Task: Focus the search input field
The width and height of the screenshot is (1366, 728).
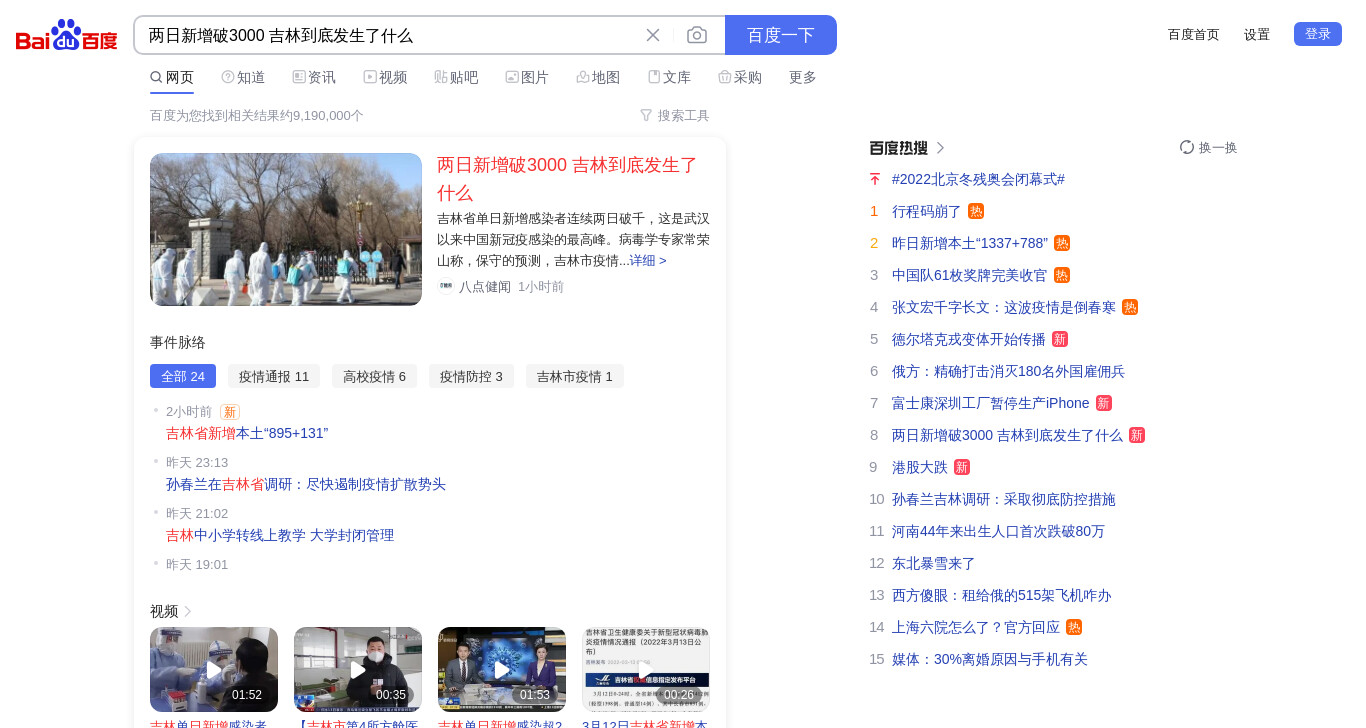Action: (x=390, y=35)
